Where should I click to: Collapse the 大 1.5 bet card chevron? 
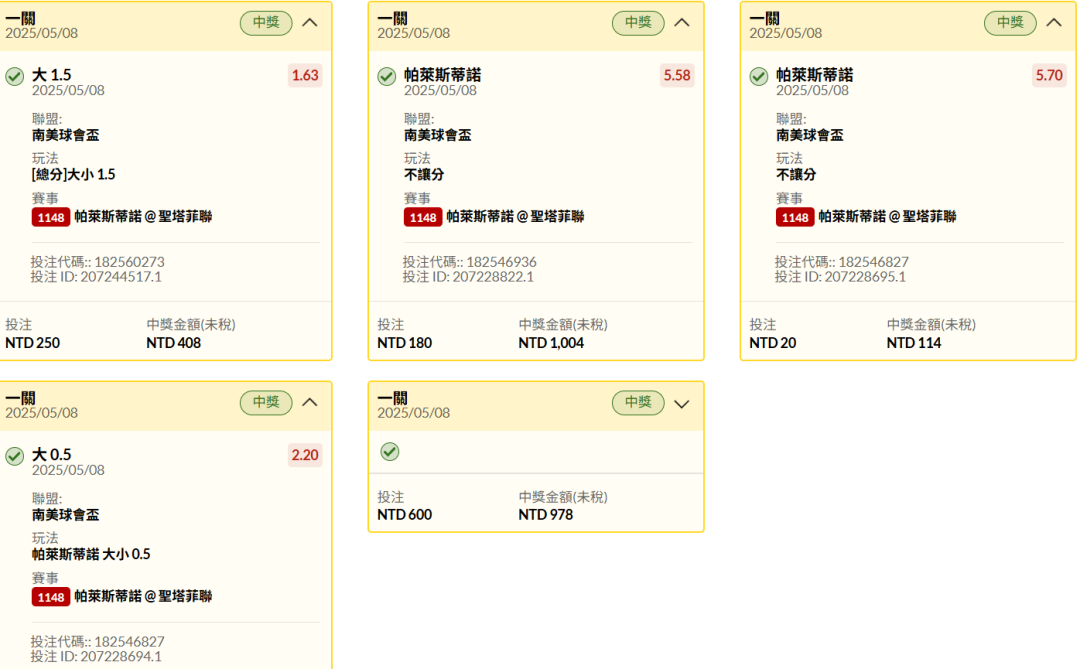coord(310,23)
